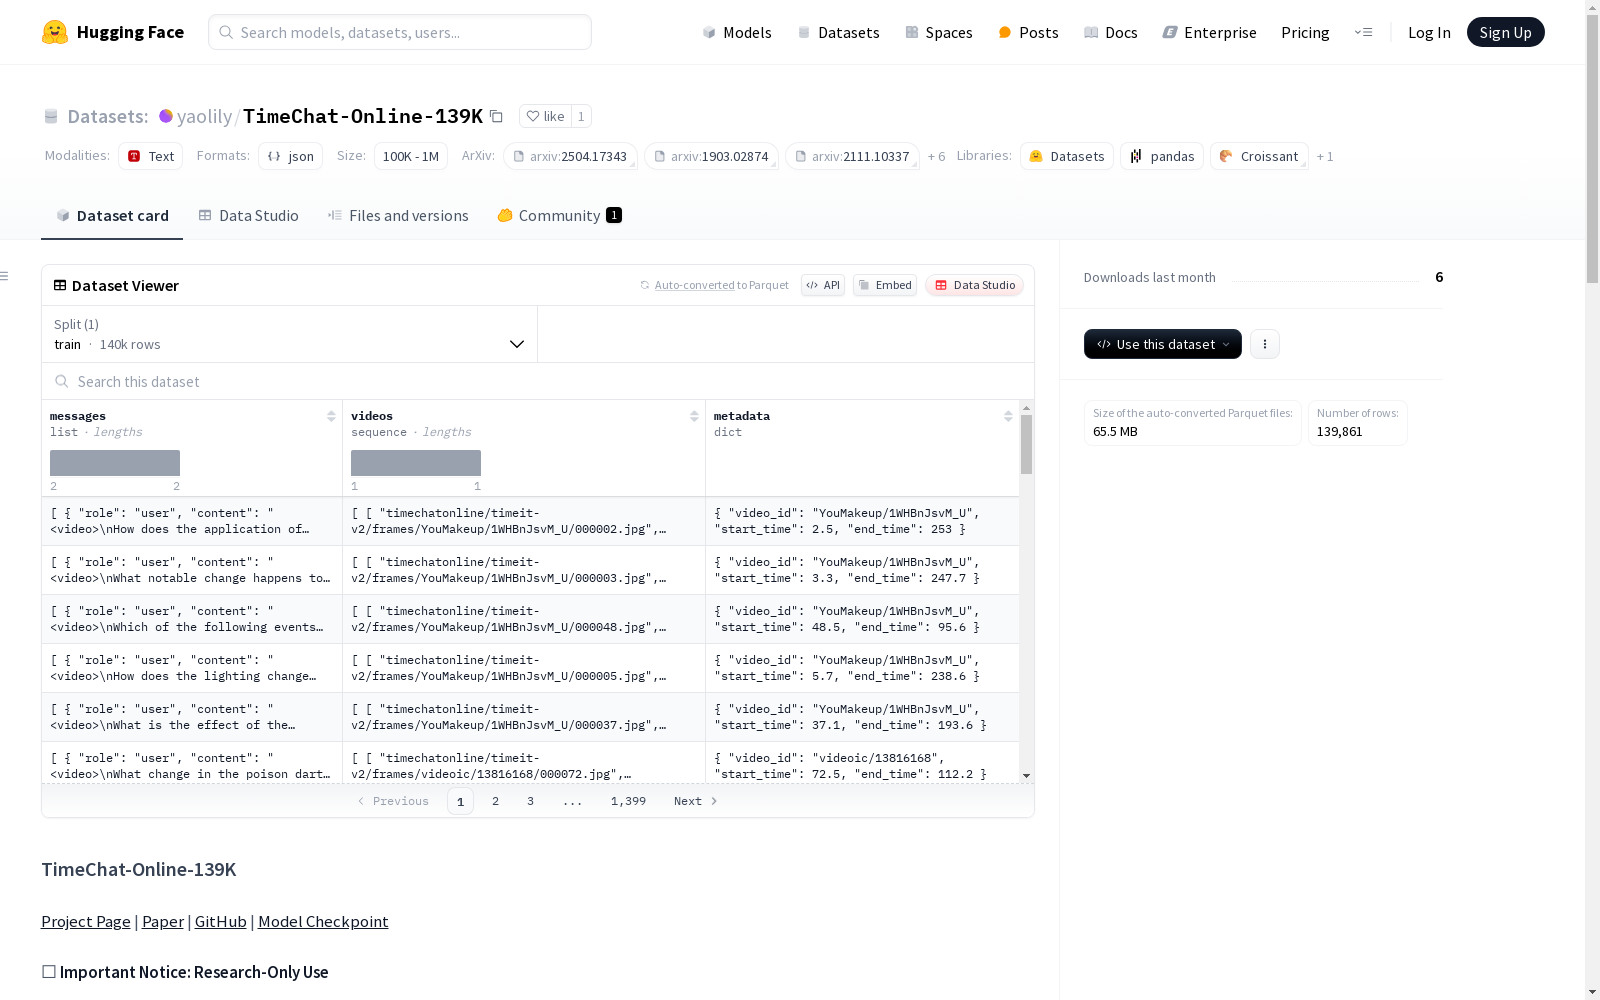This screenshot has height=1000, width=1600.
Task: Click the datasets stack icon near title
Action: 51,116
